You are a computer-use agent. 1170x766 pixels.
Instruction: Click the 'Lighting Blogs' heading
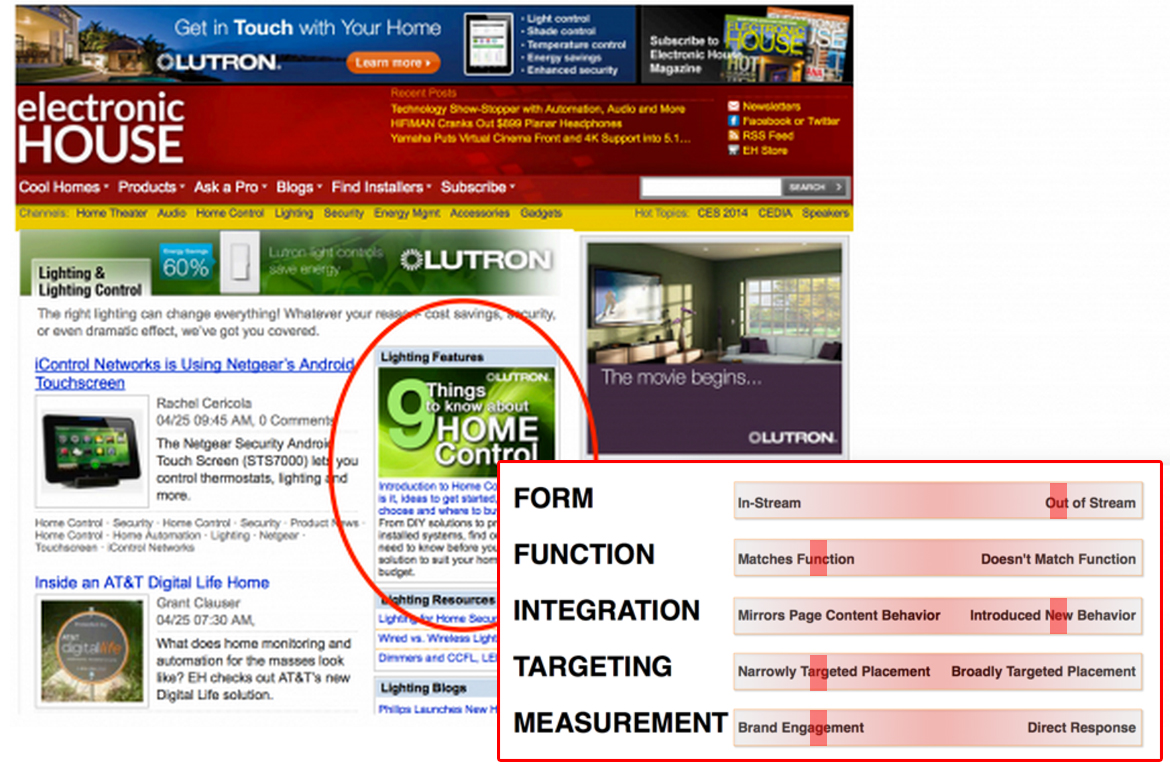(x=423, y=688)
